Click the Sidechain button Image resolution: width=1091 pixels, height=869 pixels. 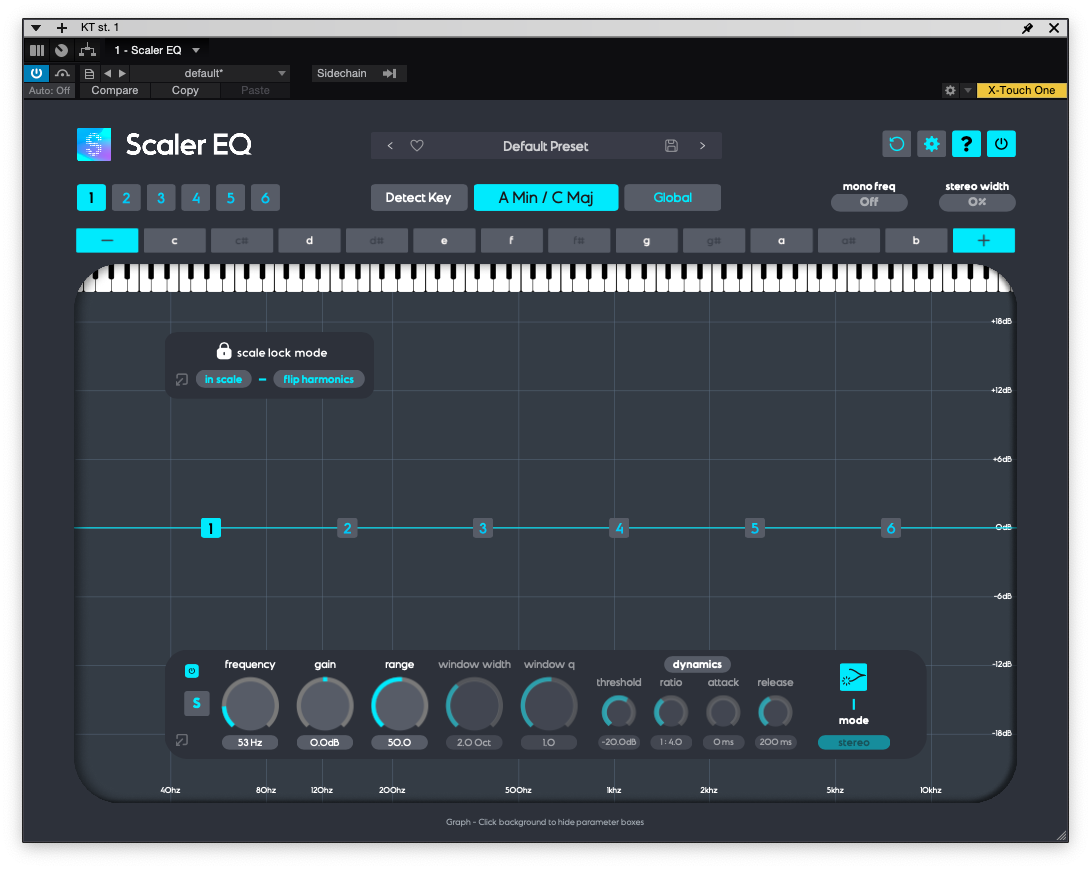click(x=358, y=73)
